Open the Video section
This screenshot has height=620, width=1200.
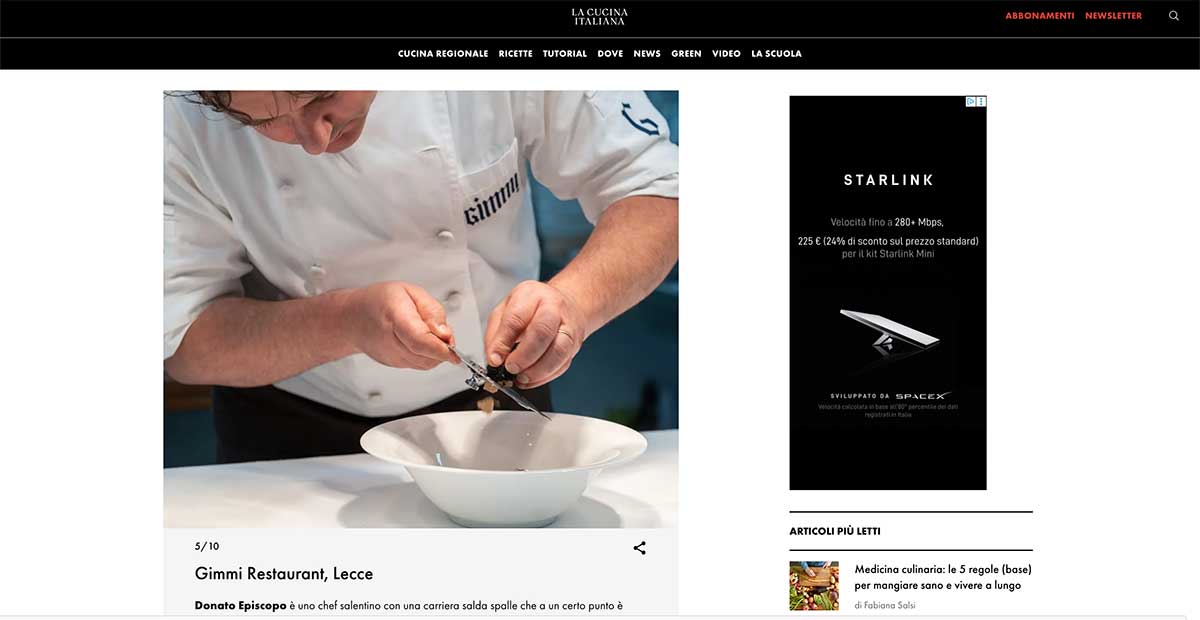click(726, 54)
